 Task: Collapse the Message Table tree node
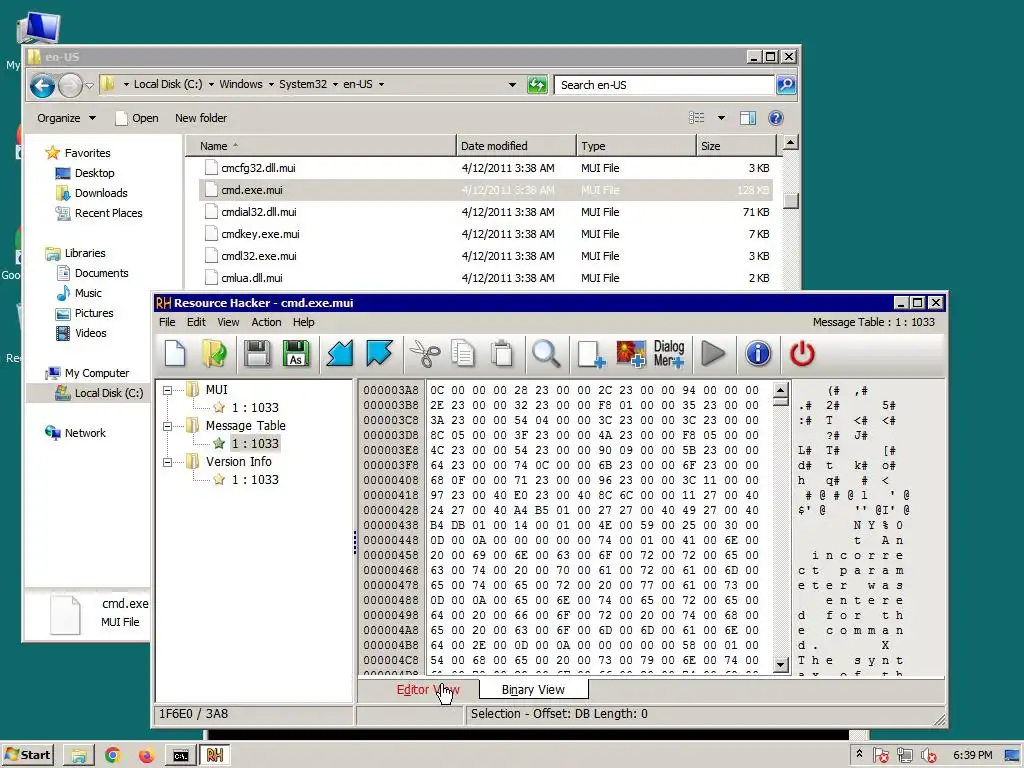[x=167, y=426]
